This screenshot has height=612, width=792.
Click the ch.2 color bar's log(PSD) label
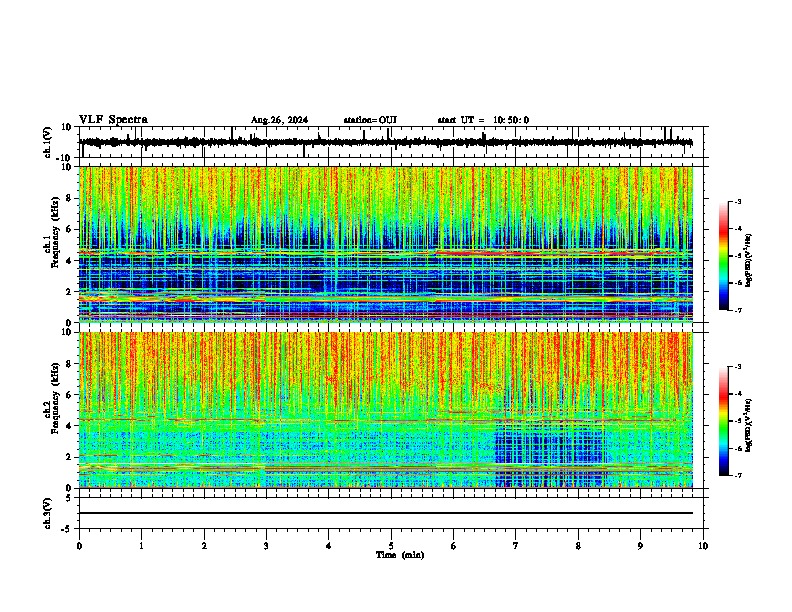pos(749,425)
